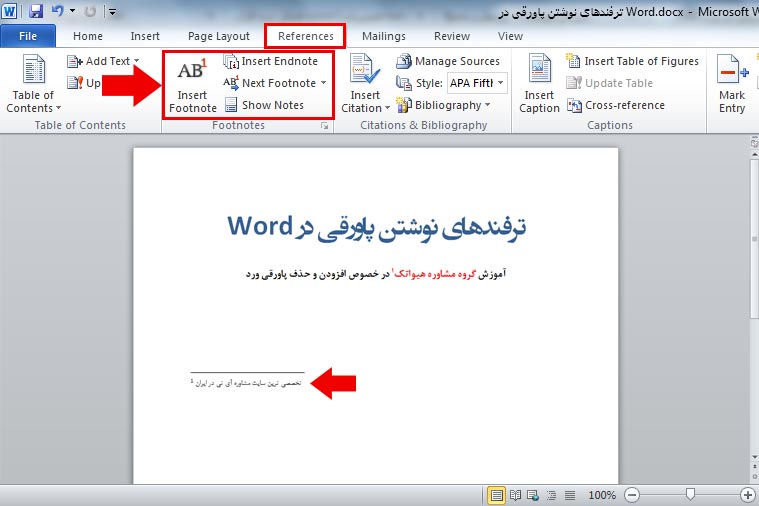Zoom out with the minus button
The width and height of the screenshot is (759, 506).
[x=632, y=495]
